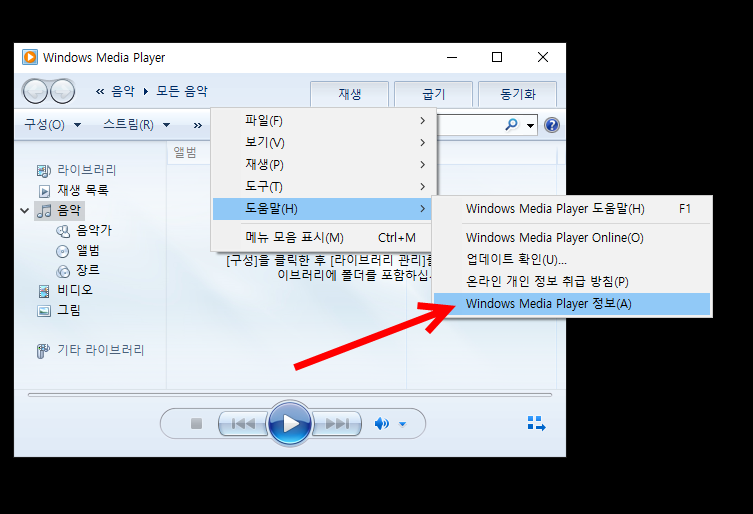Select 기타 라이브러리 in the tree
753x514 pixels.
[x=100, y=350]
